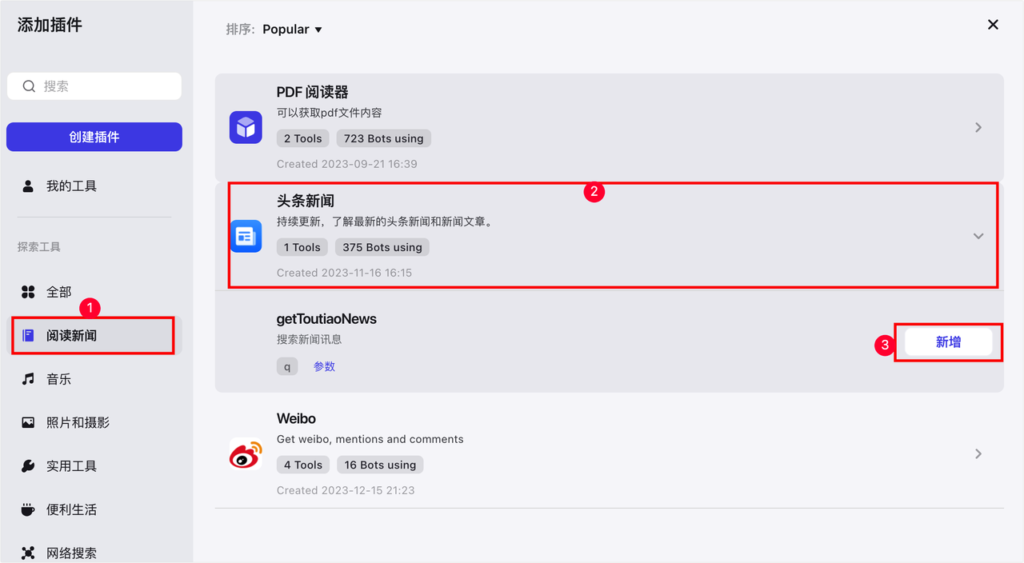Click Created 2023-12-15 21:23 text
Image resolution: width=1024 pixels, height=563 pixels.
coord(345,491)
